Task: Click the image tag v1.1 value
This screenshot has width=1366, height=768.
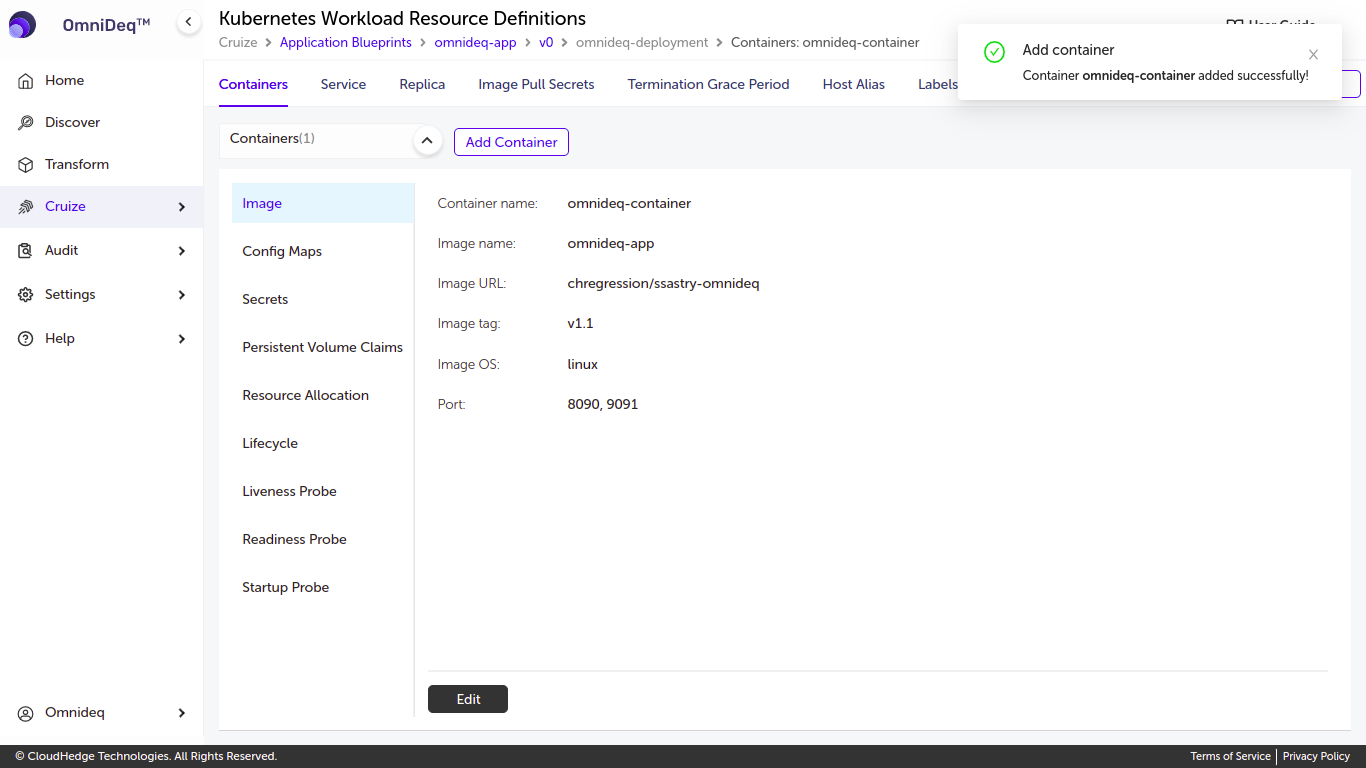Action: [x=580, y=323]
